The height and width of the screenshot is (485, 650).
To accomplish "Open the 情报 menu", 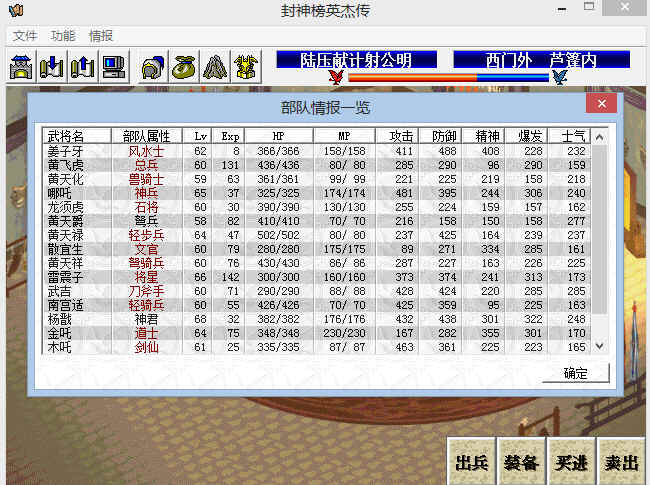I will coord(101,36).
